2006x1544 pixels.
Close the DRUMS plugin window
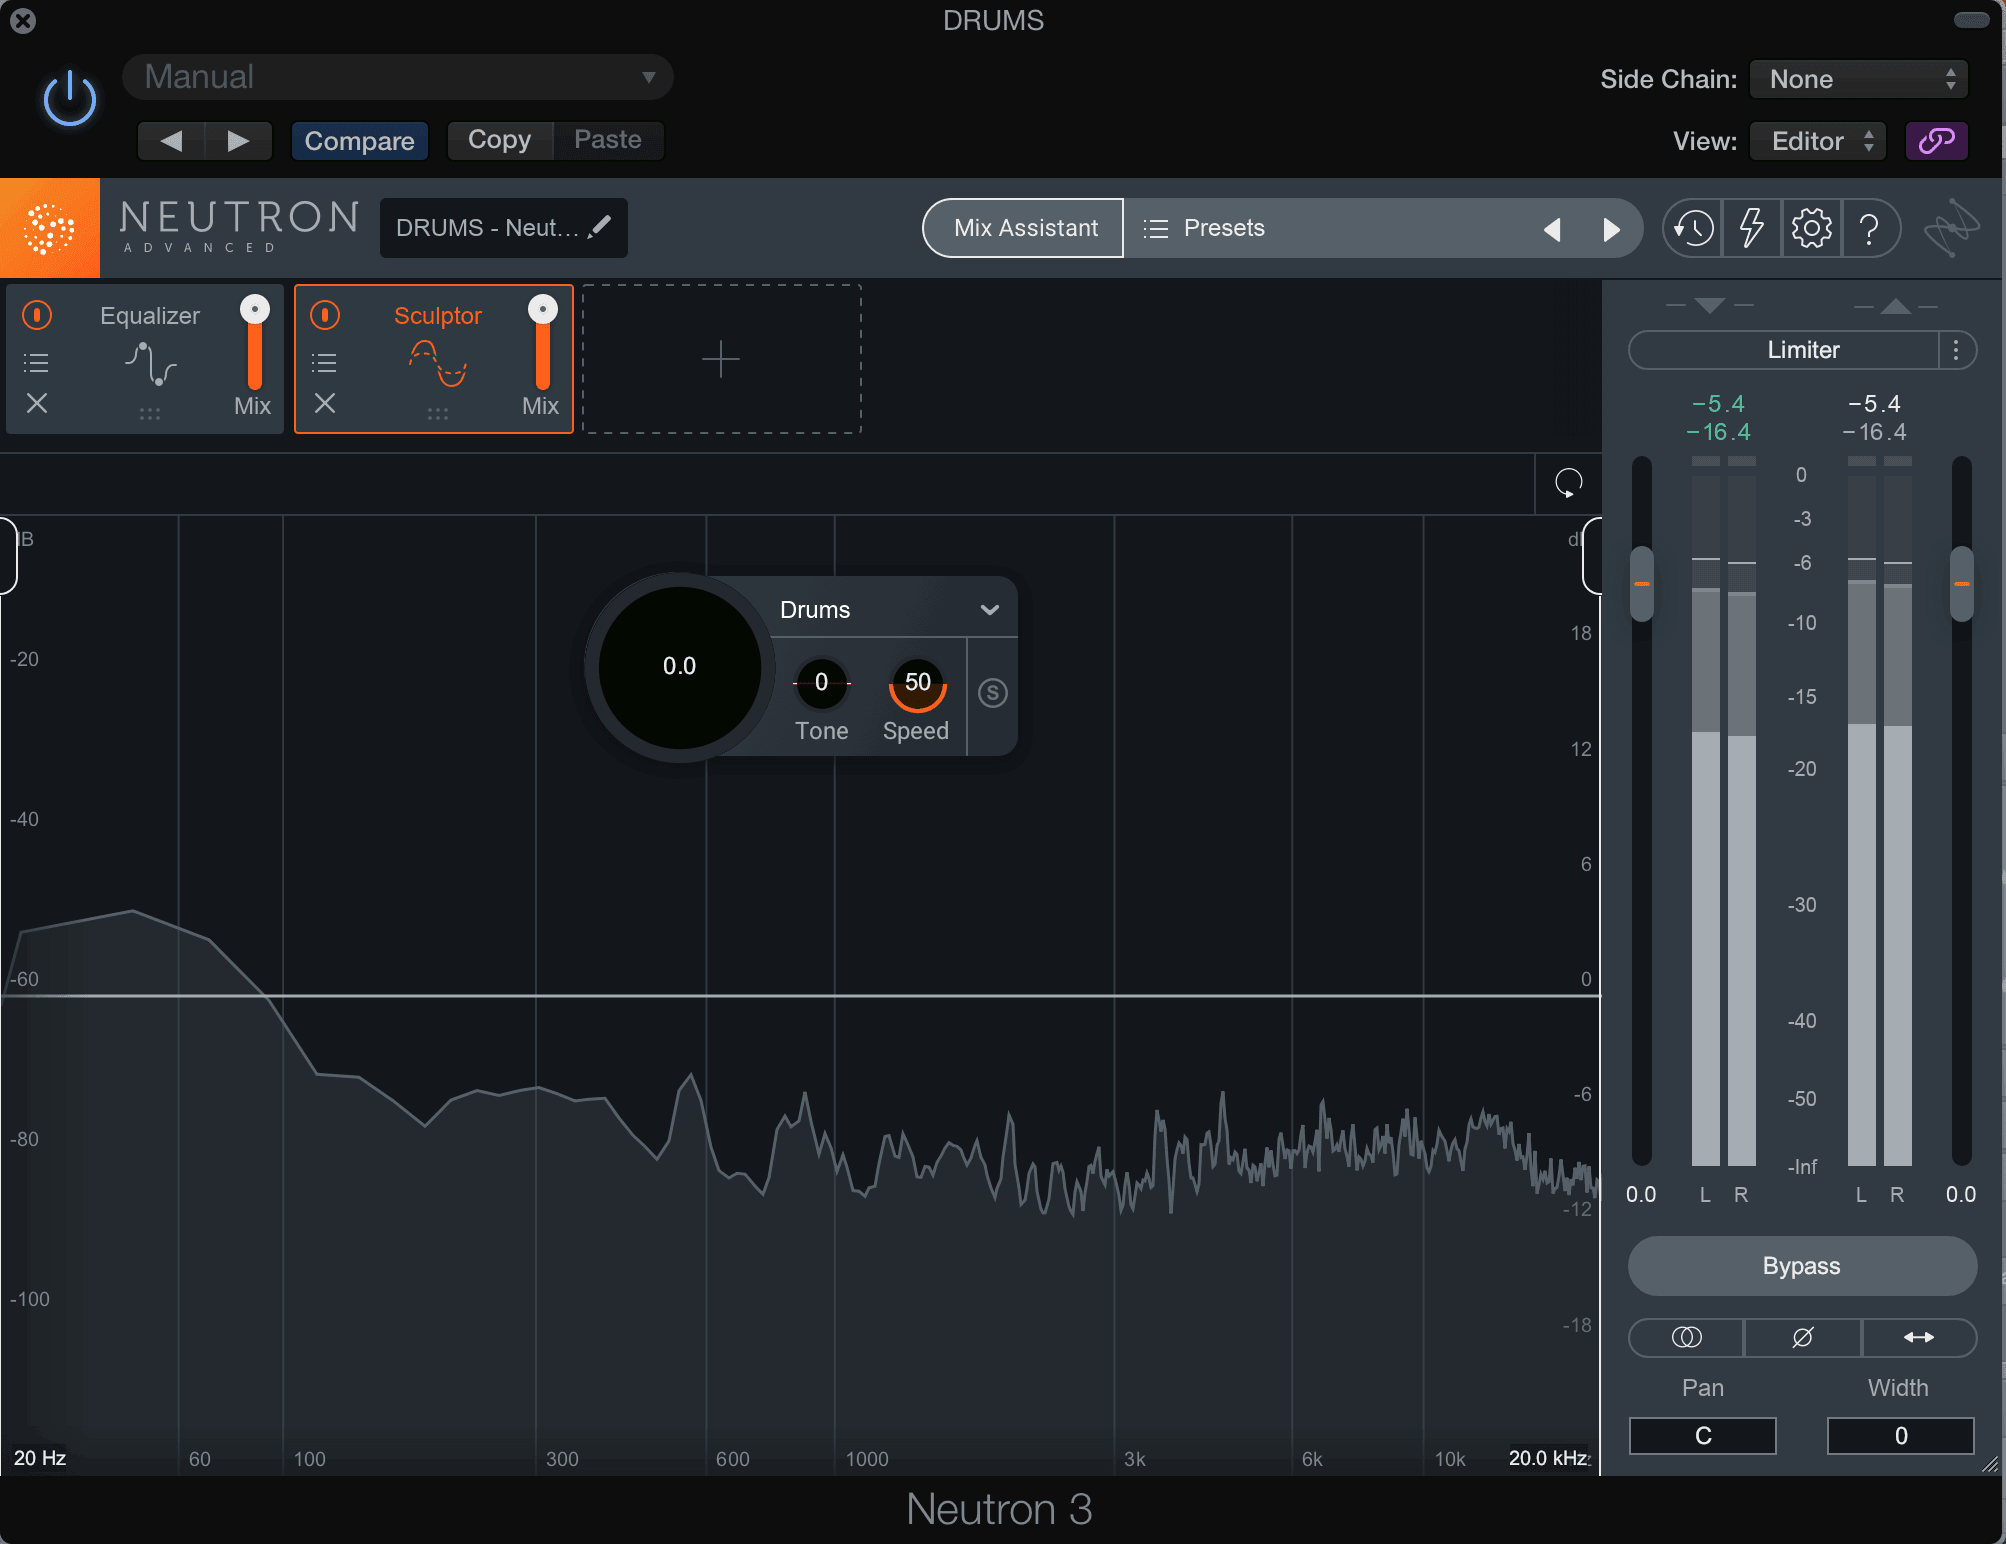pos(23,20)
